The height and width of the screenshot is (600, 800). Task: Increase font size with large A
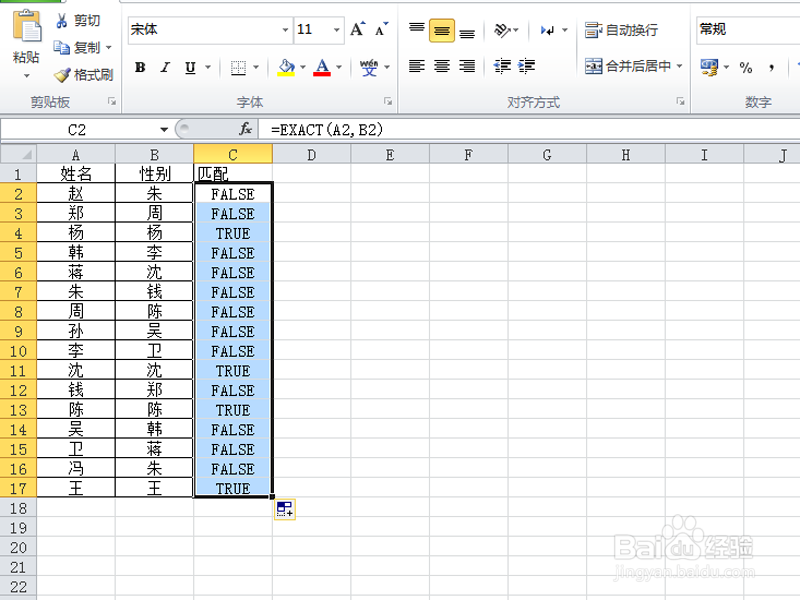pyautogui.click(x=358, y=29)
